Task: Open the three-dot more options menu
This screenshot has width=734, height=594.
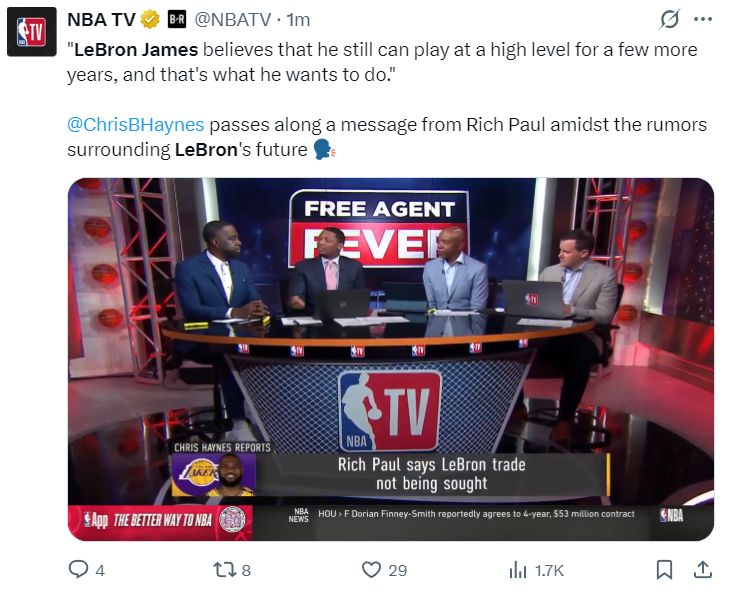Action: tap(703, 20)
